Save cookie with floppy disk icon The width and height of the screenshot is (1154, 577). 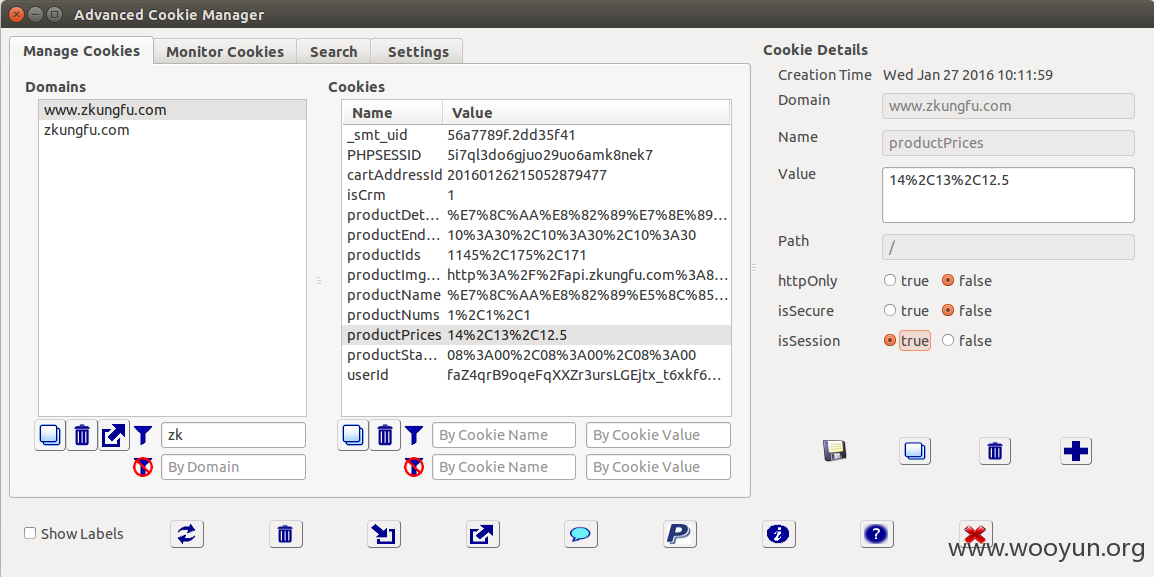point(835,450)
